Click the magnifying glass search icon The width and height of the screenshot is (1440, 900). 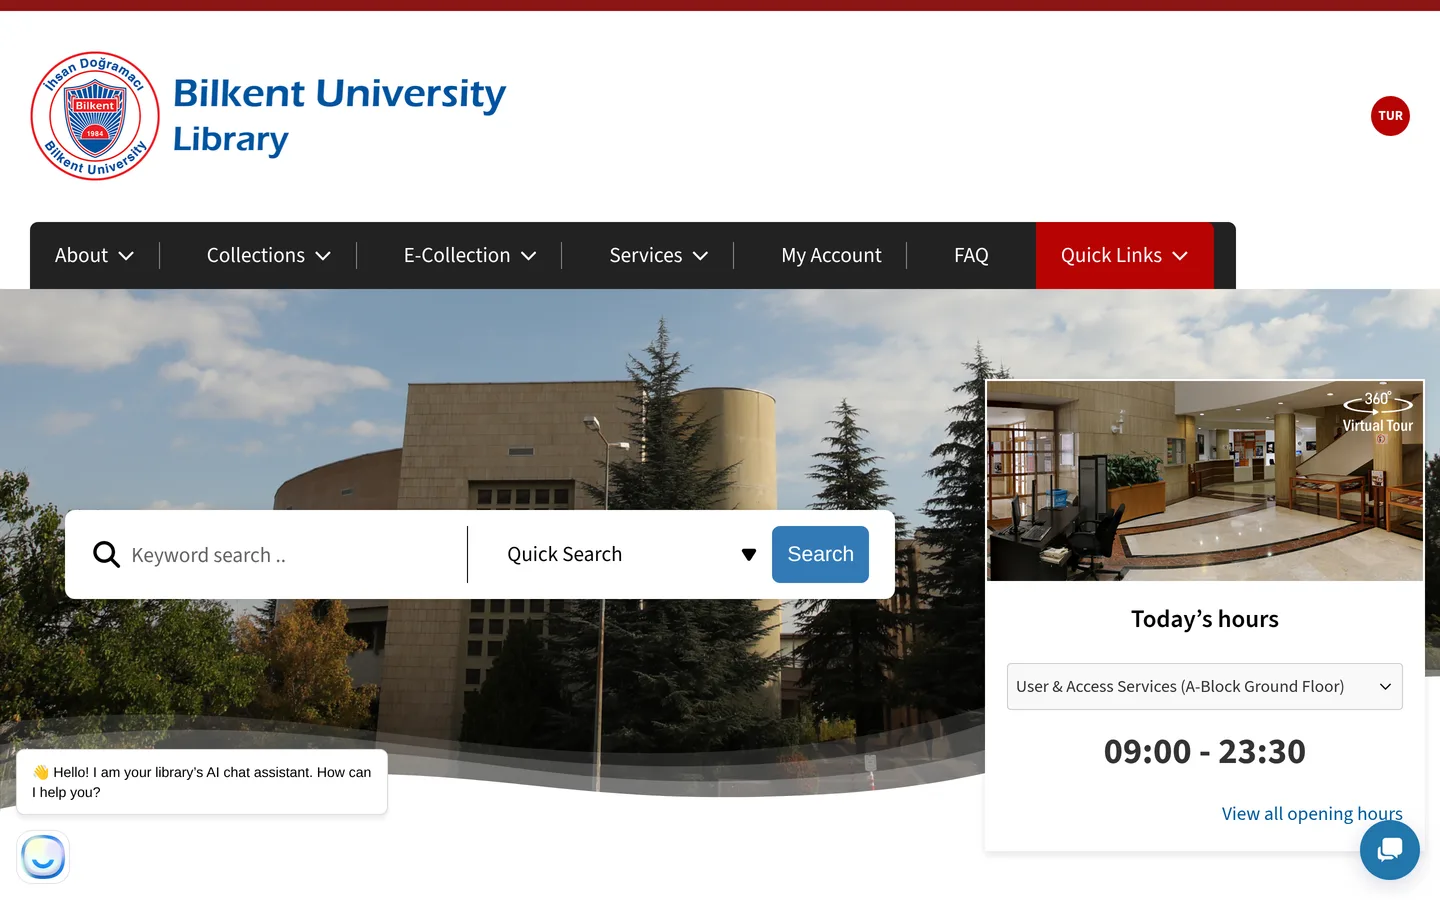pos(106,554)
